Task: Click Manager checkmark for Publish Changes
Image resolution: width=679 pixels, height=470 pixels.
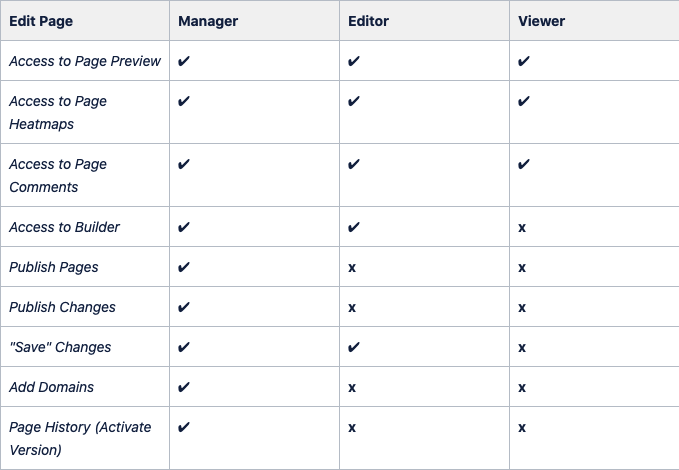Action: pos(184,307)
